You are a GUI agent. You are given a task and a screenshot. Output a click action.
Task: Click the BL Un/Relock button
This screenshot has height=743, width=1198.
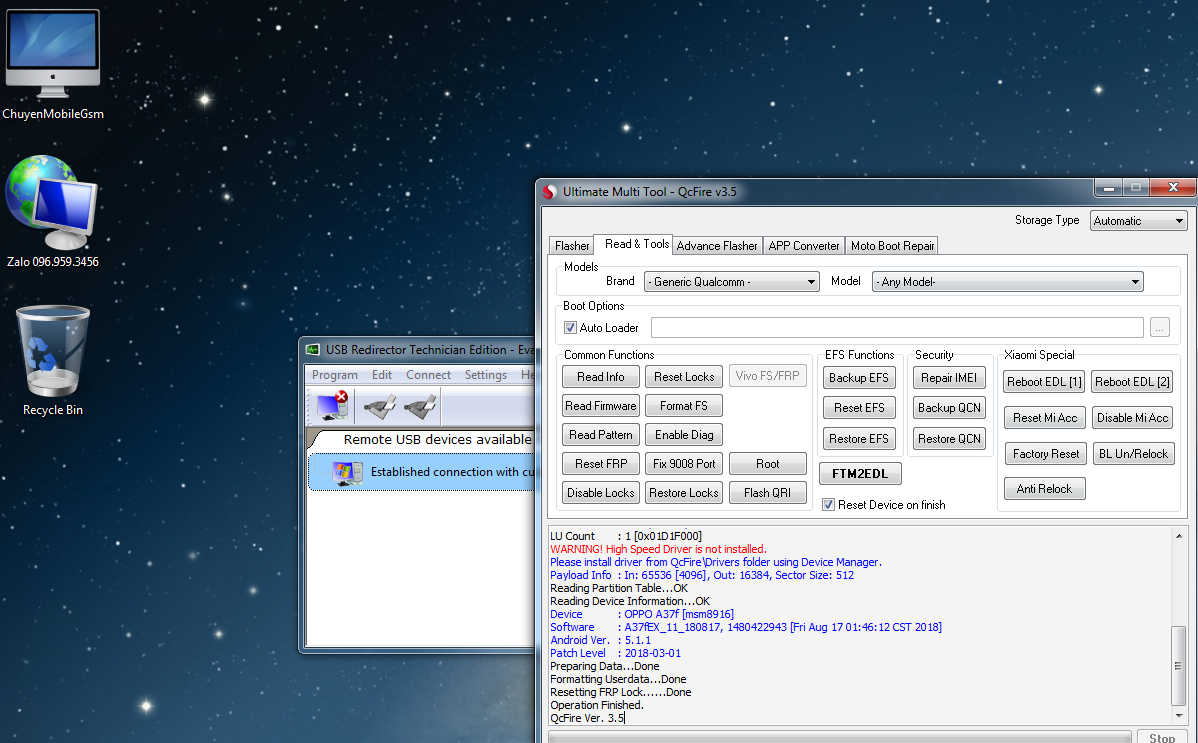(x=1133, y=454)
